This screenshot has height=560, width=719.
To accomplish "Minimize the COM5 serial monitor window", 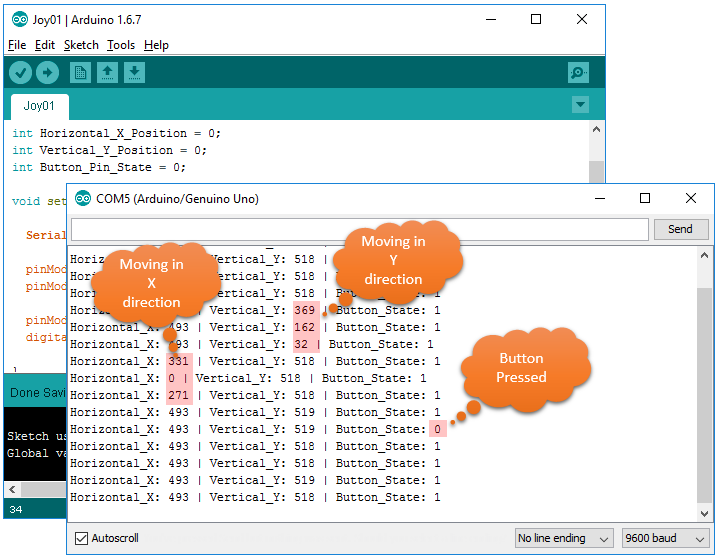I will tap(600, 198).
